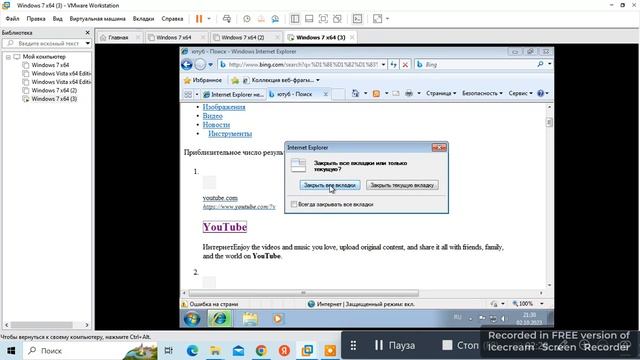Screen dimensions: 640x360
Task: Open the 'Страница' dropdown menu in IE
Action: (441, 93)
